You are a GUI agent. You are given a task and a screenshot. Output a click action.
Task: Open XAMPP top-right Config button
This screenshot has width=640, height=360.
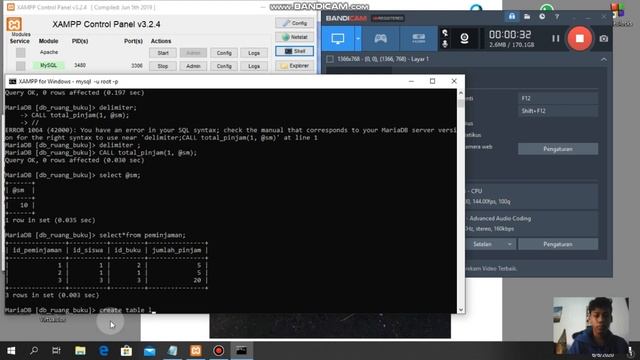[x=295, y=23]
